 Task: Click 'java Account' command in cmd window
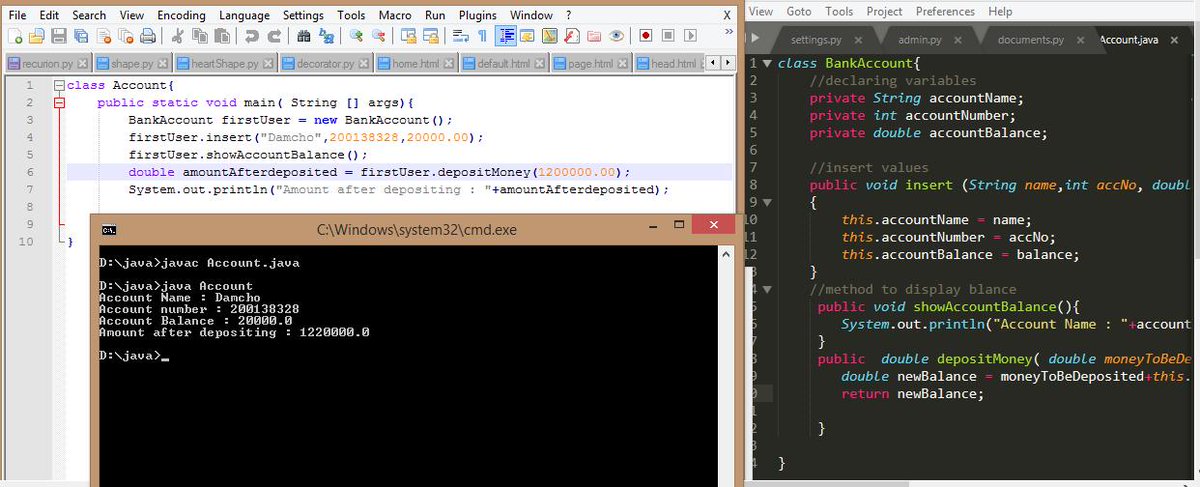tap(207, 286)
